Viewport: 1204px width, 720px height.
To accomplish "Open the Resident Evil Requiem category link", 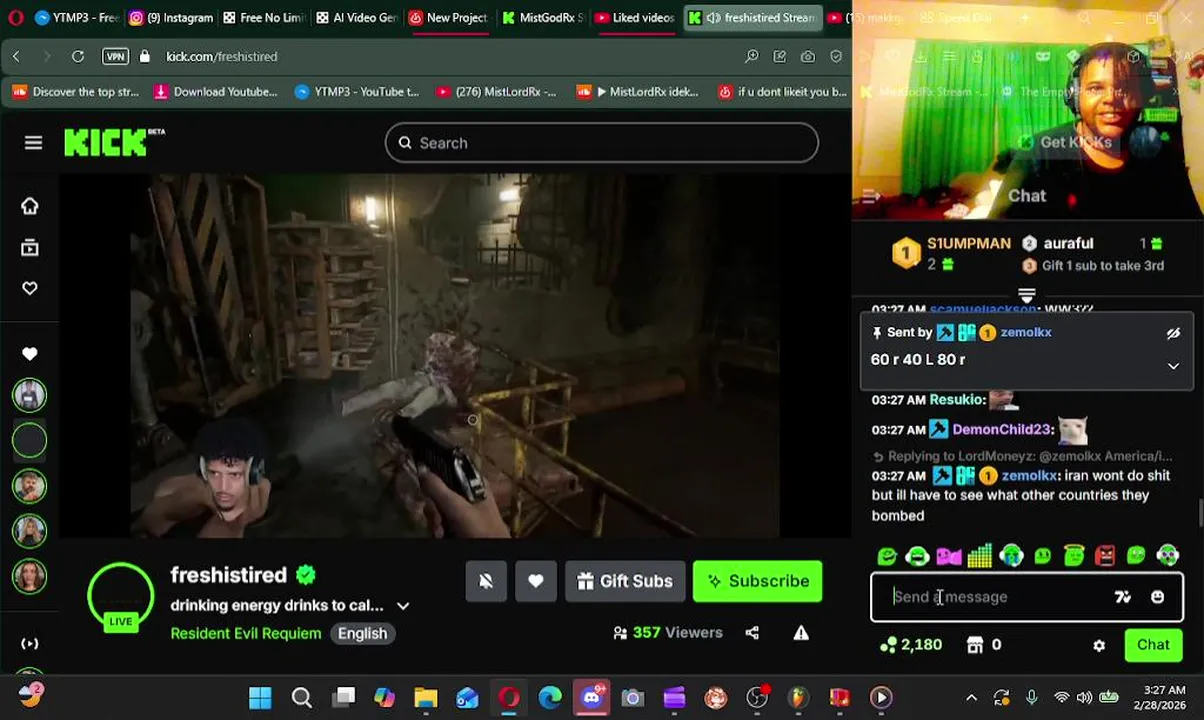I will click(x=246, y=633).
